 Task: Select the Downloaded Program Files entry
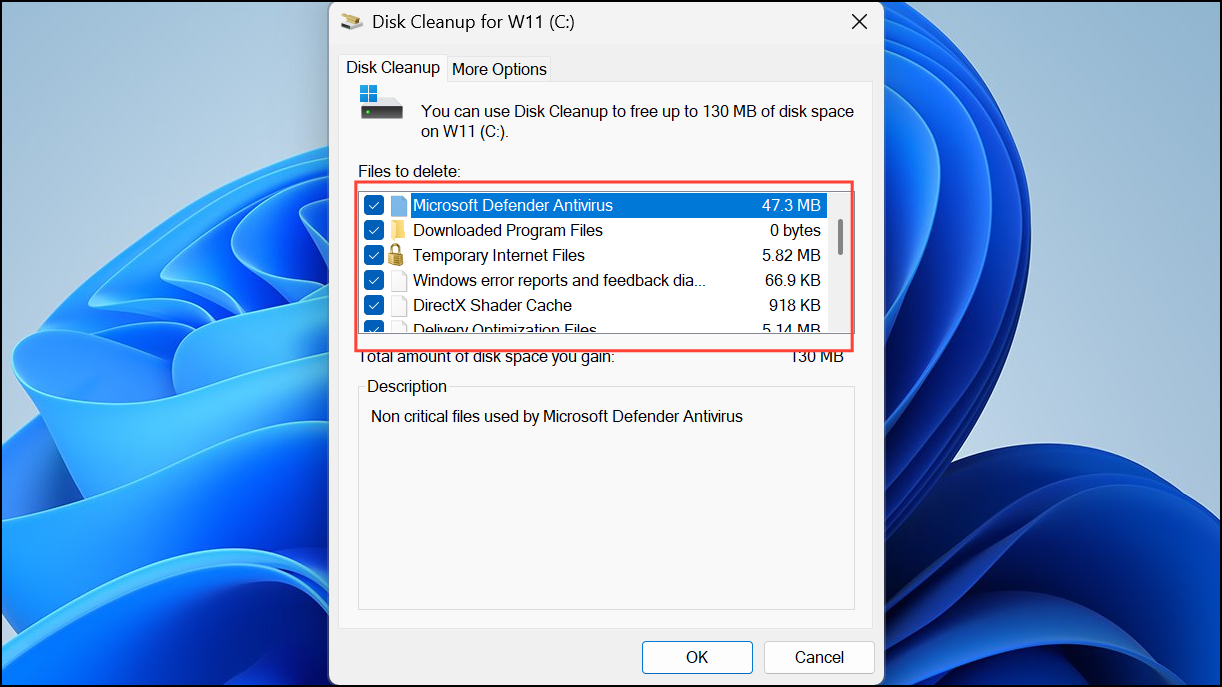pyautogui.click(x=508, y=230)
